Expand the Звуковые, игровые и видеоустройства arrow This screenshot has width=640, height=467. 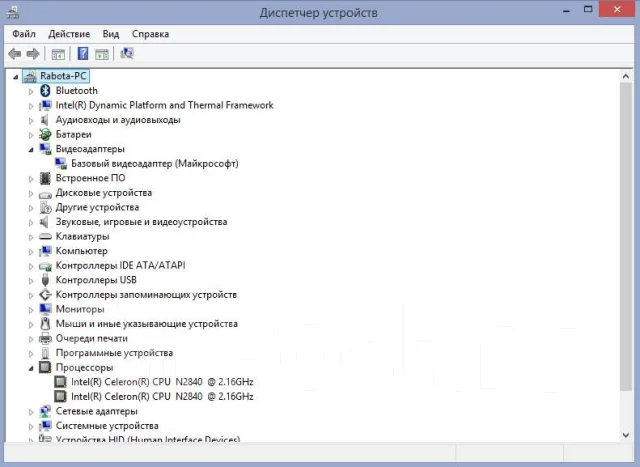point(31,222)
